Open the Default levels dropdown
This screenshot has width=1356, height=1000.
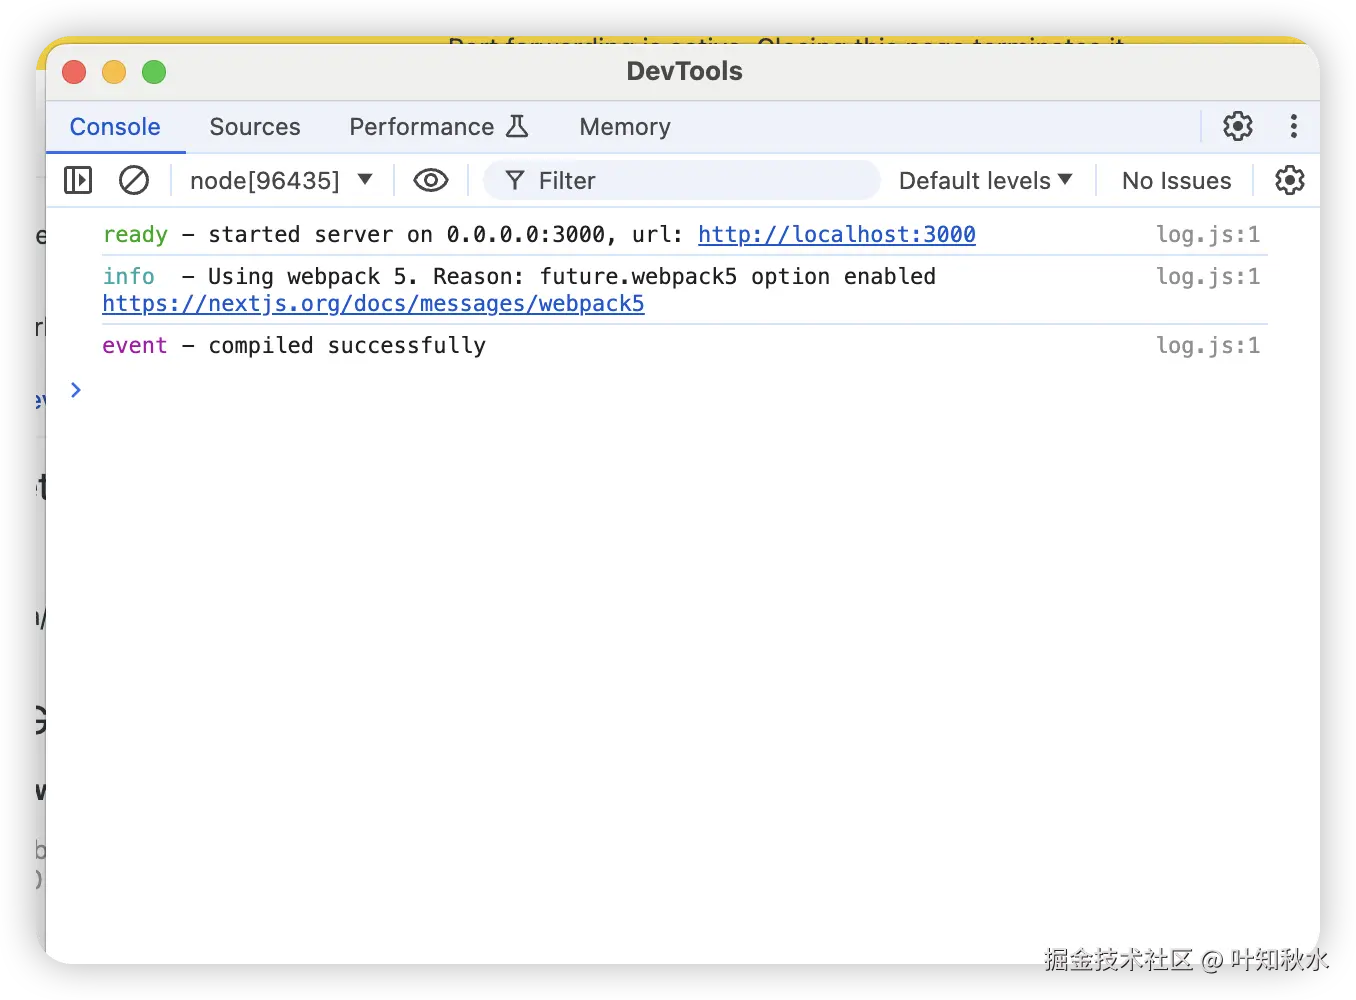(985, 180)
